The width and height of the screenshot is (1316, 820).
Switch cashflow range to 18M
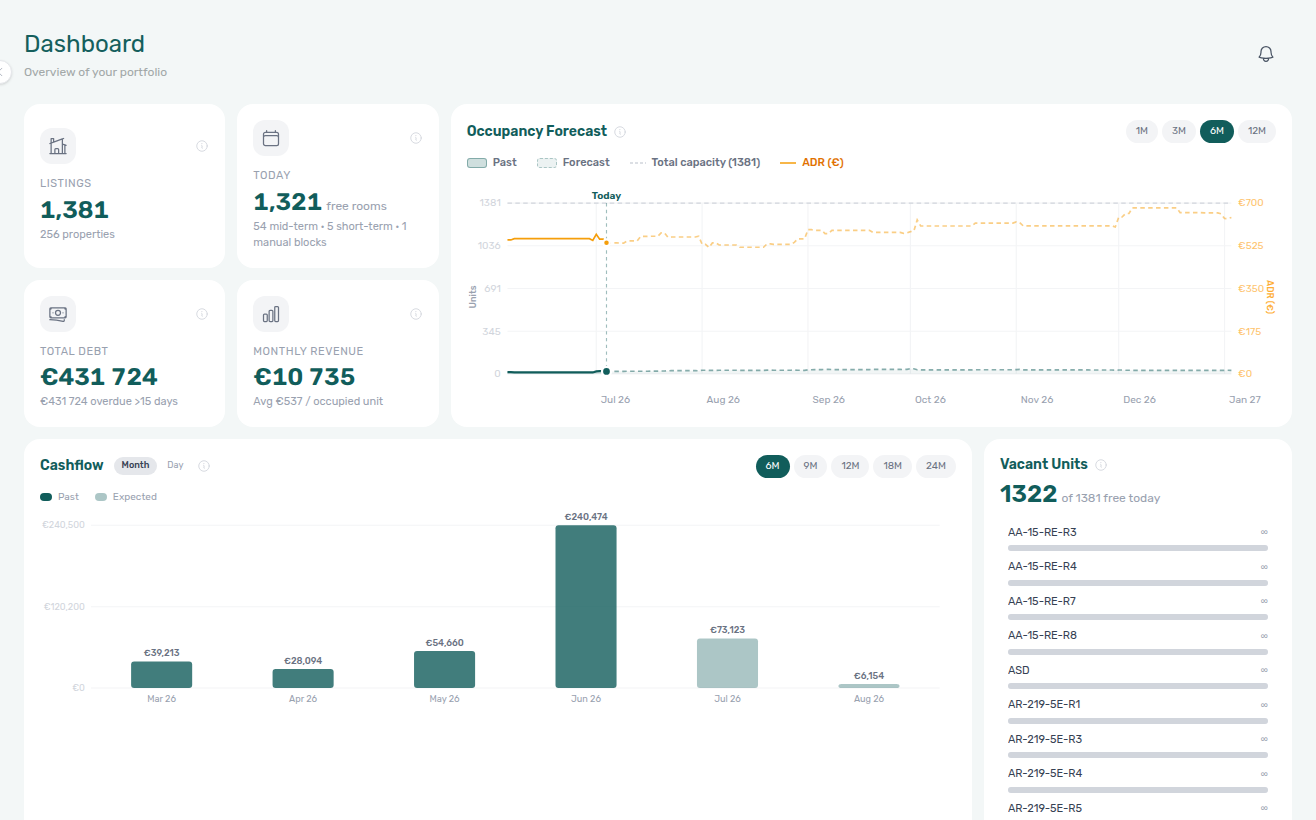coord(892,466)
